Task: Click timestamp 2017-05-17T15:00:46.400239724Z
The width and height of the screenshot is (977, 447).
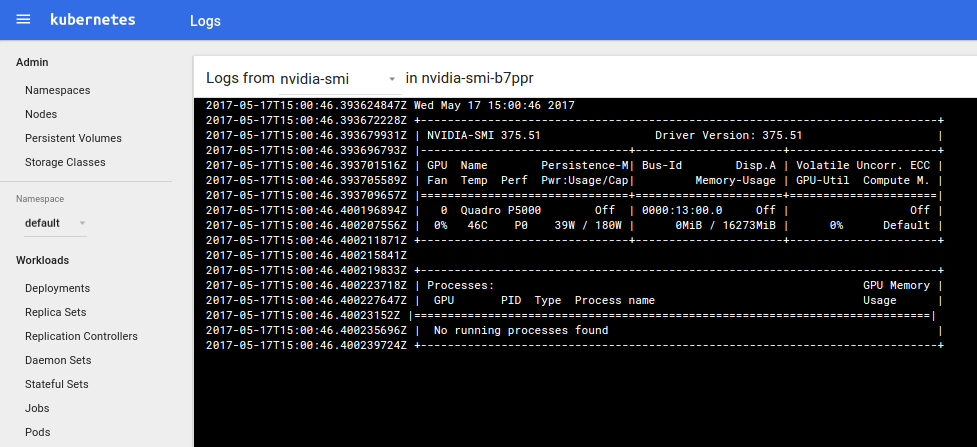Action: [x=307, y=345]
